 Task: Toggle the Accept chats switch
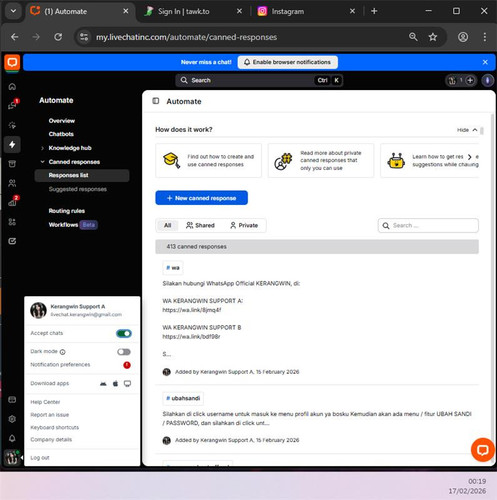click(x=124, y=334)
